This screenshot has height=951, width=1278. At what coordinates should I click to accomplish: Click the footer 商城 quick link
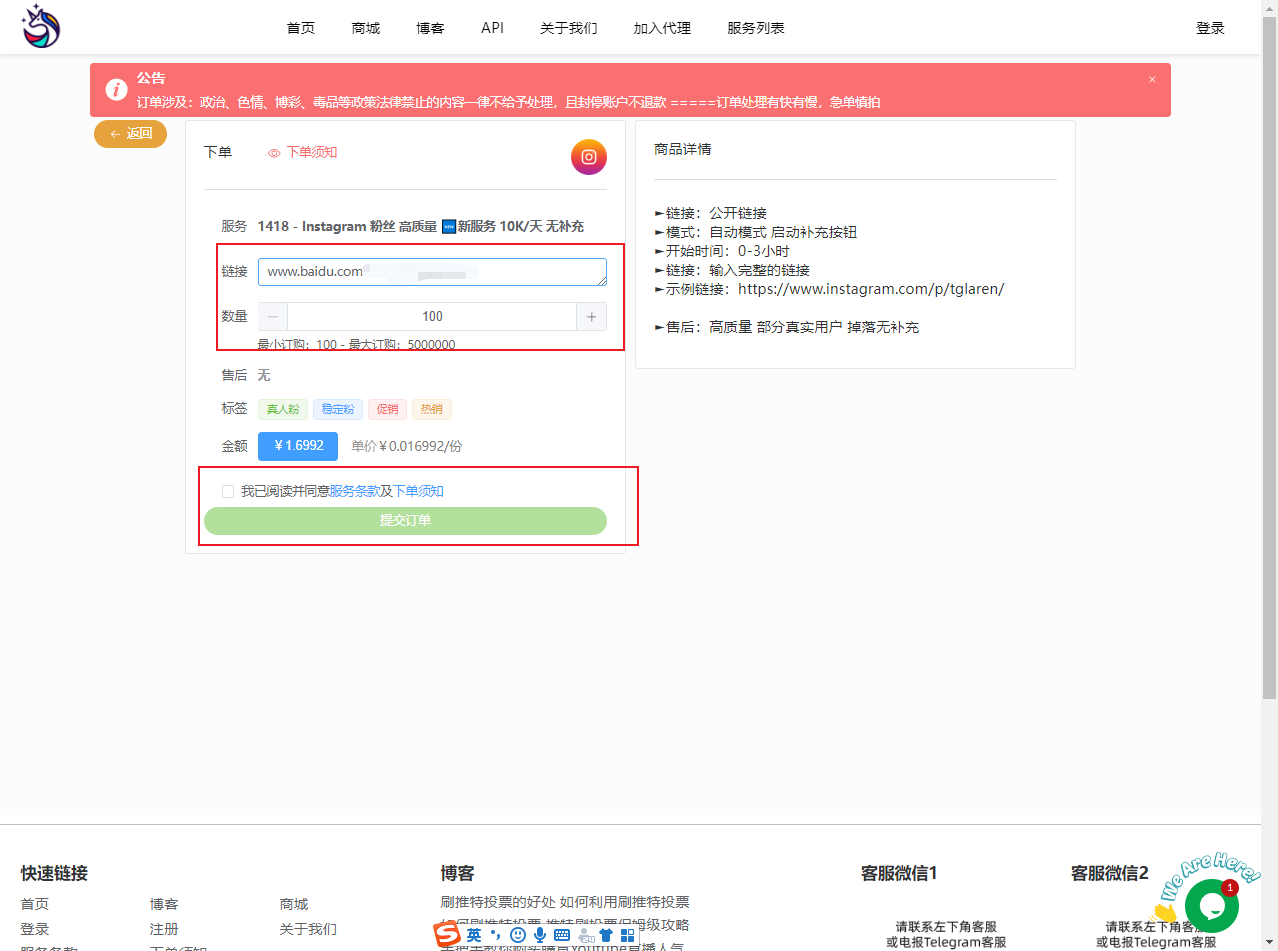[294, 904]
